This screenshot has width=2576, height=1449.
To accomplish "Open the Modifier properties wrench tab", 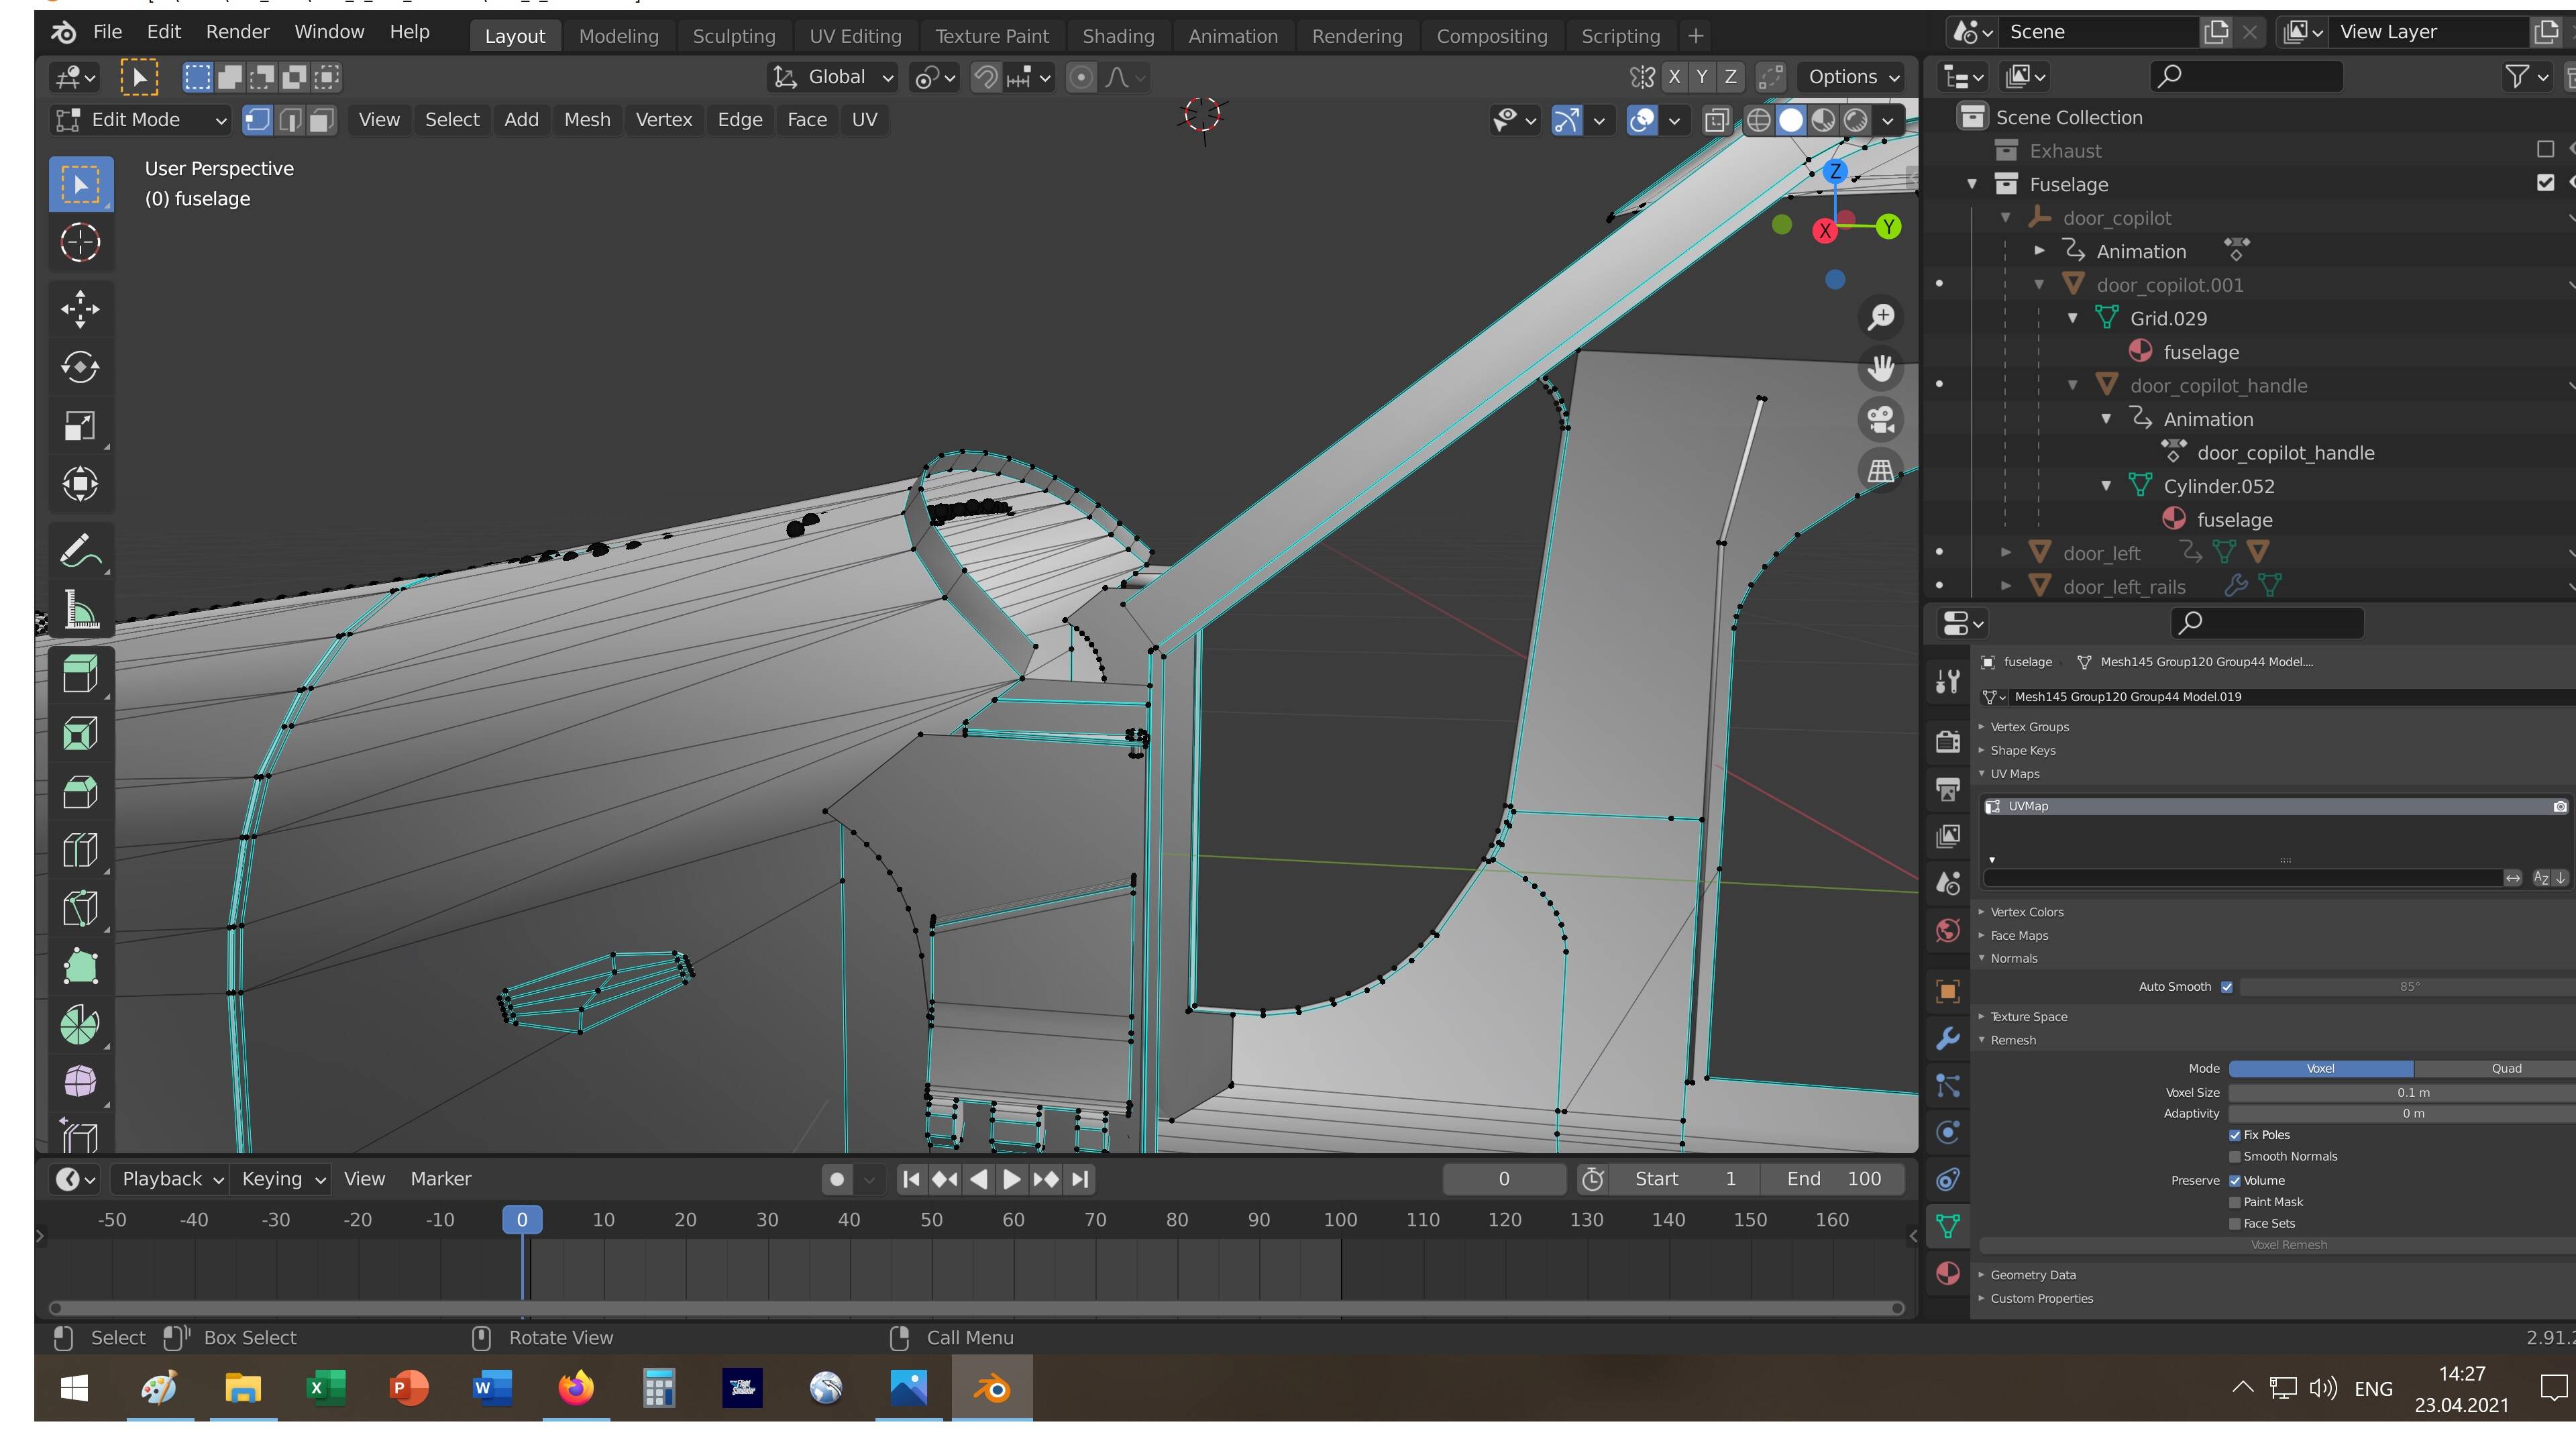I will 1947,1038.
